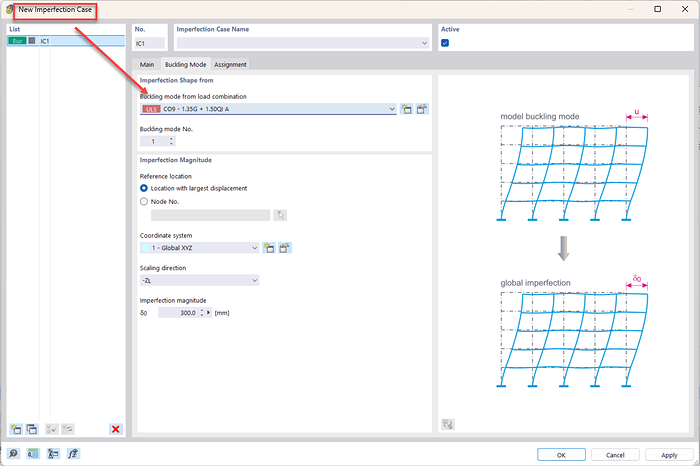Click the third bottom-left dialog toolbar icon
This screenshot has height=466, width=700.
[x=53, y=454]
